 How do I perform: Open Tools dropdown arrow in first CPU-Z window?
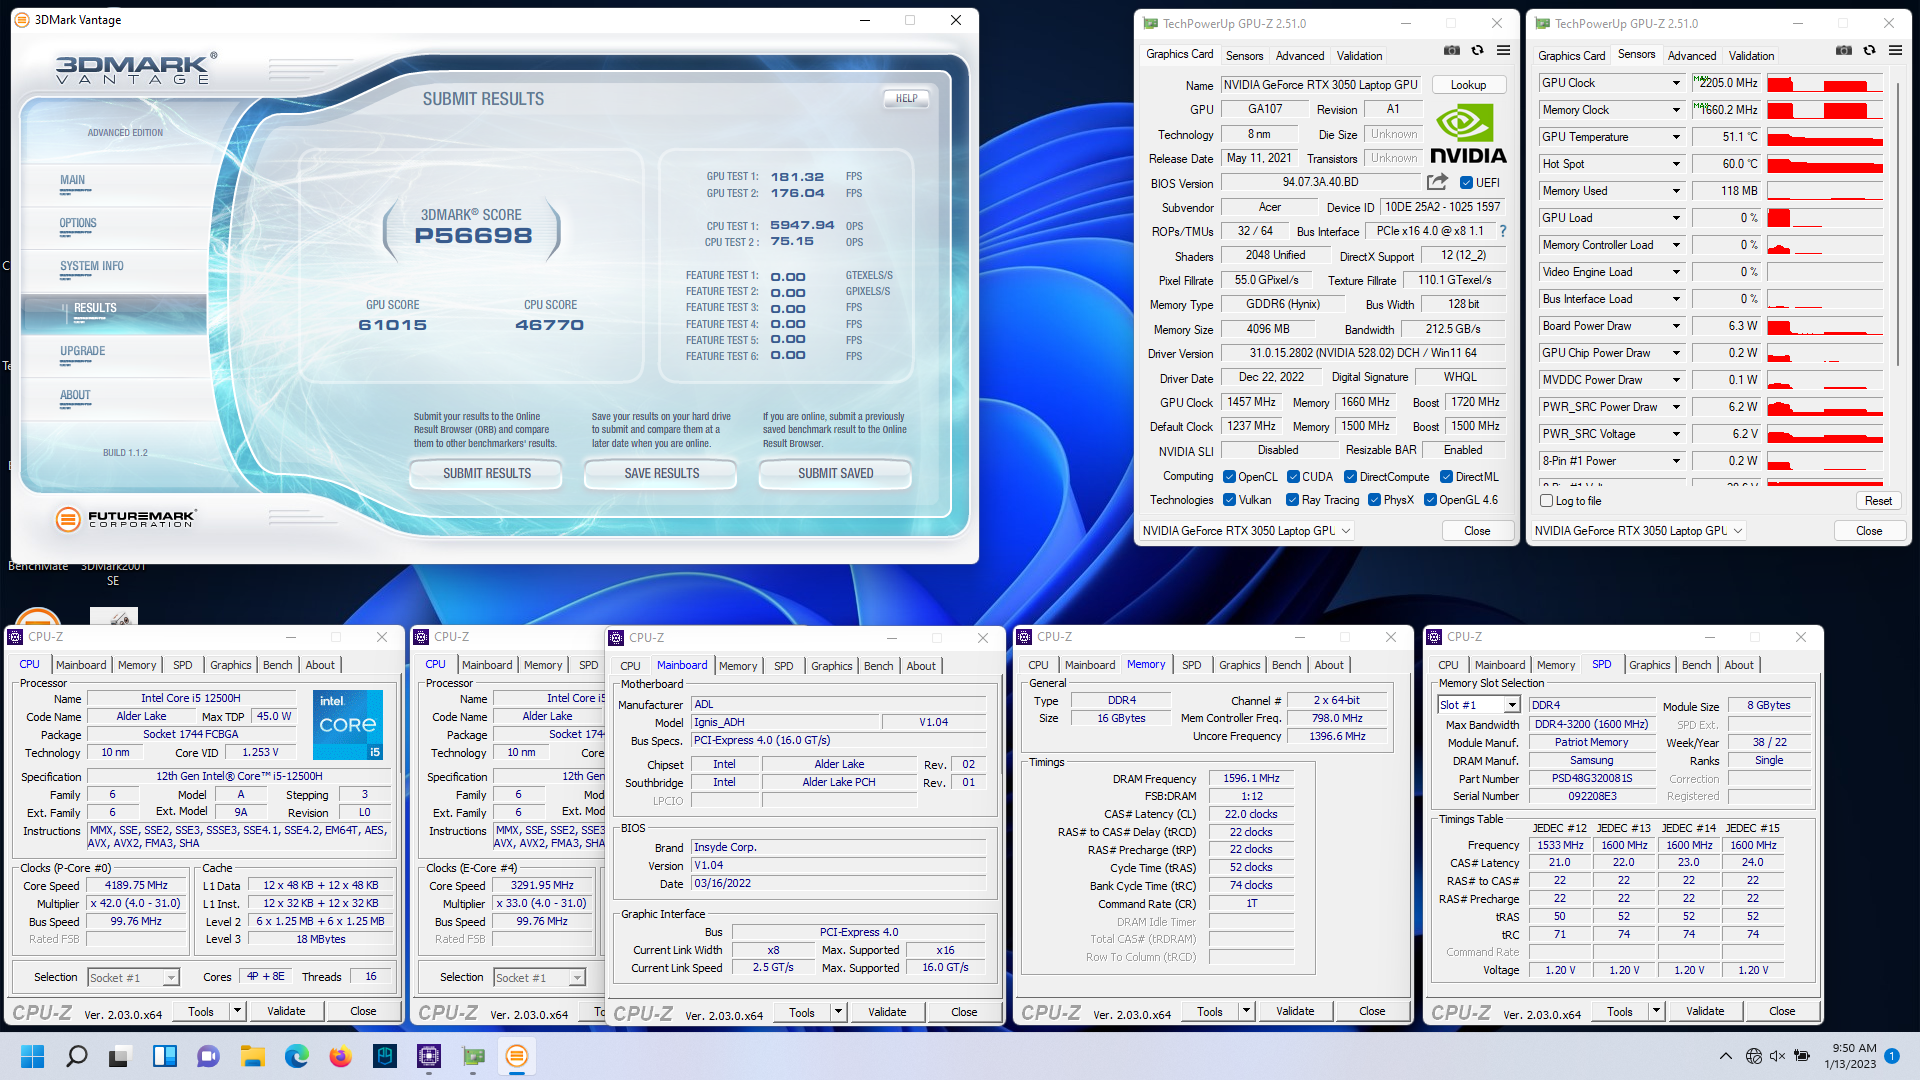pyautogui.click(x=237, y=1011)
